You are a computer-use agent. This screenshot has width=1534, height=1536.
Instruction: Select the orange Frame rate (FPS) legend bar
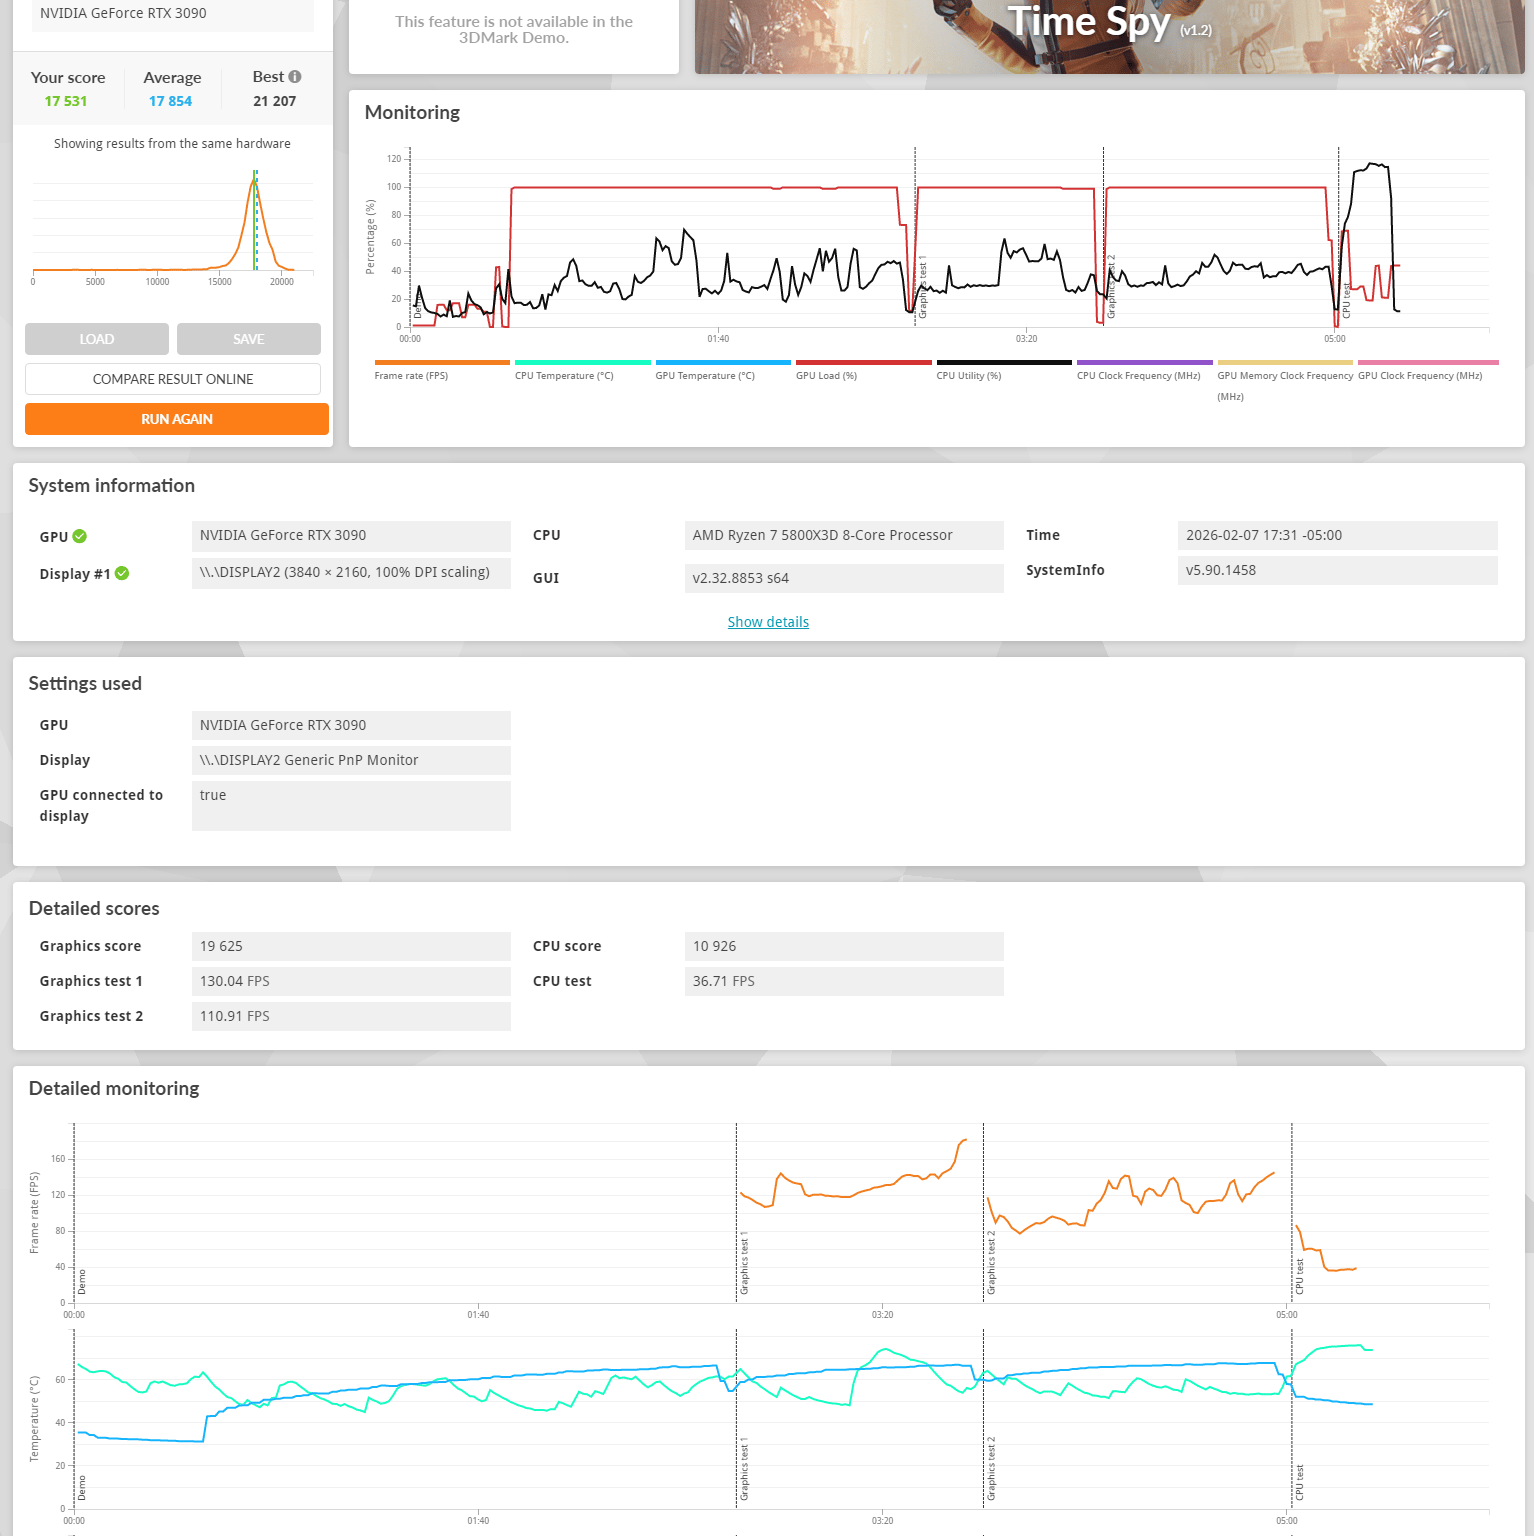tap(442, 362)
